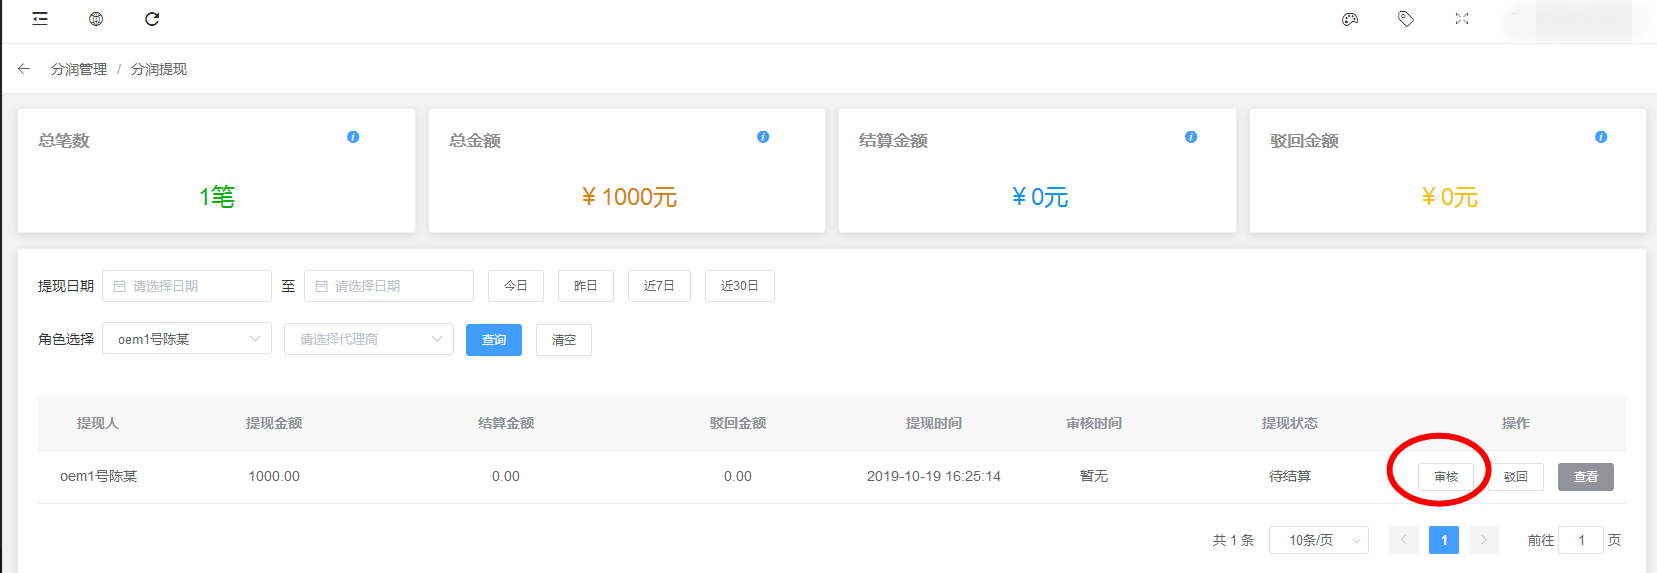
Task: Click the go-to page number field
Action: coord(1581,540)
